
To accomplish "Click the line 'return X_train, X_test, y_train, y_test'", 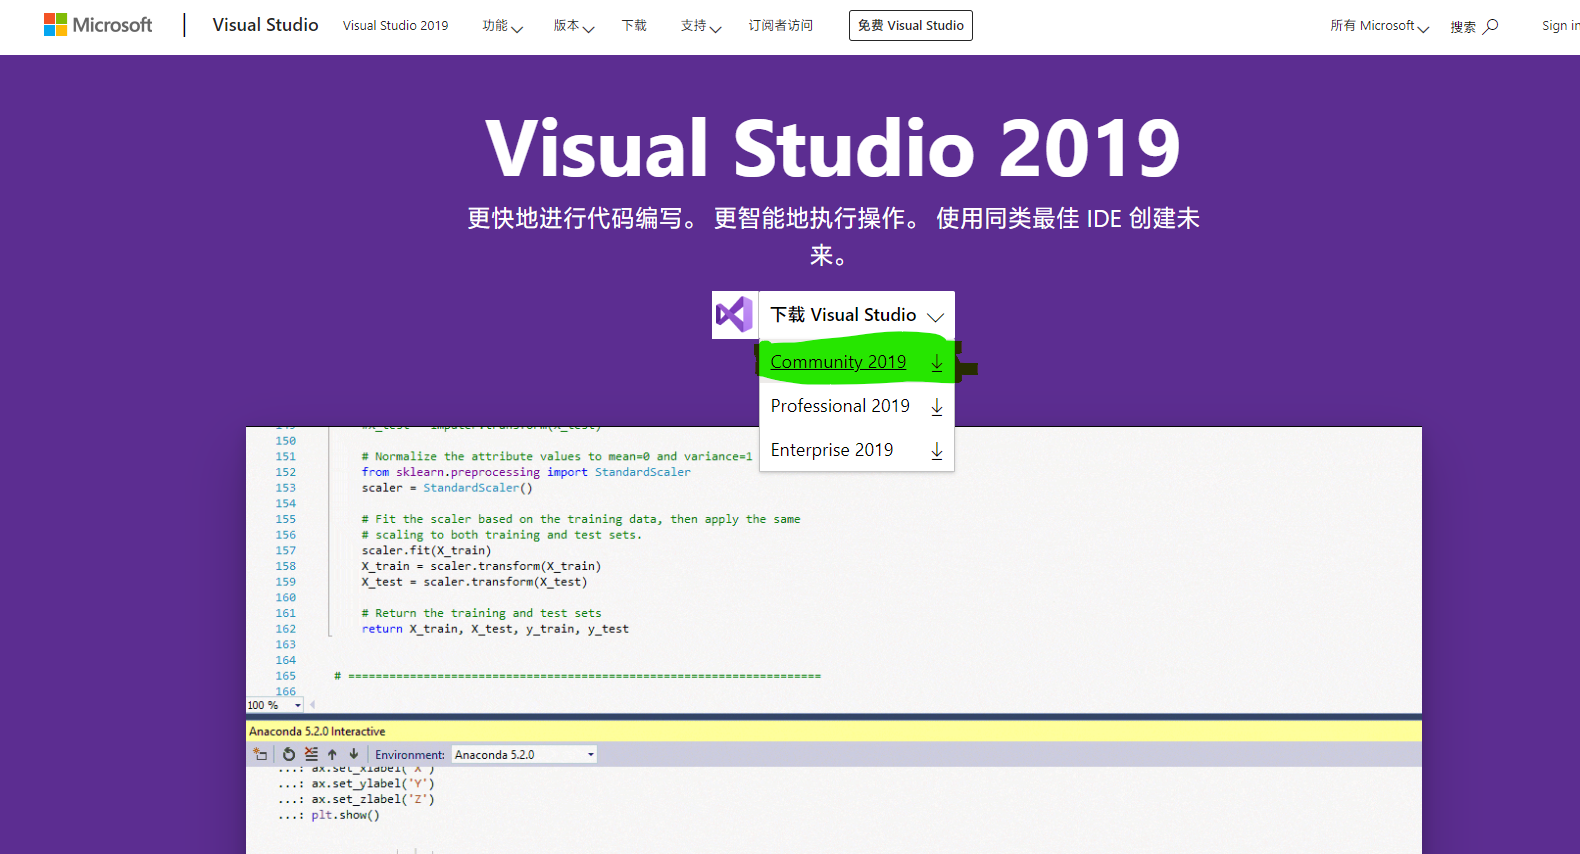I will (x=495, y=629).
